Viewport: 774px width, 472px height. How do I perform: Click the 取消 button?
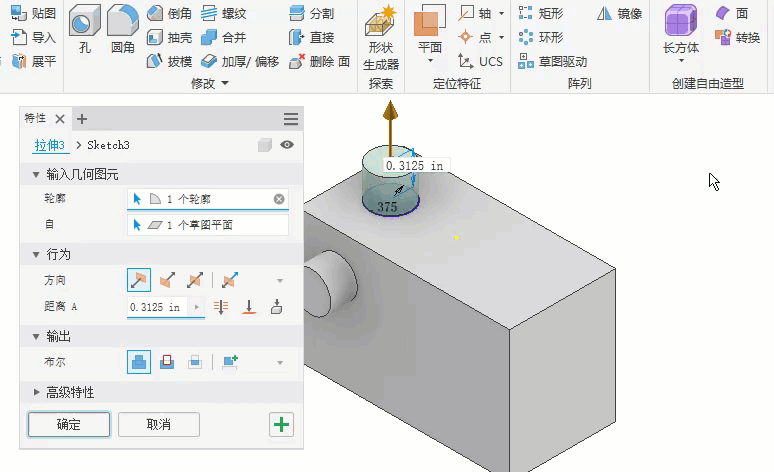tap(159, 425)
